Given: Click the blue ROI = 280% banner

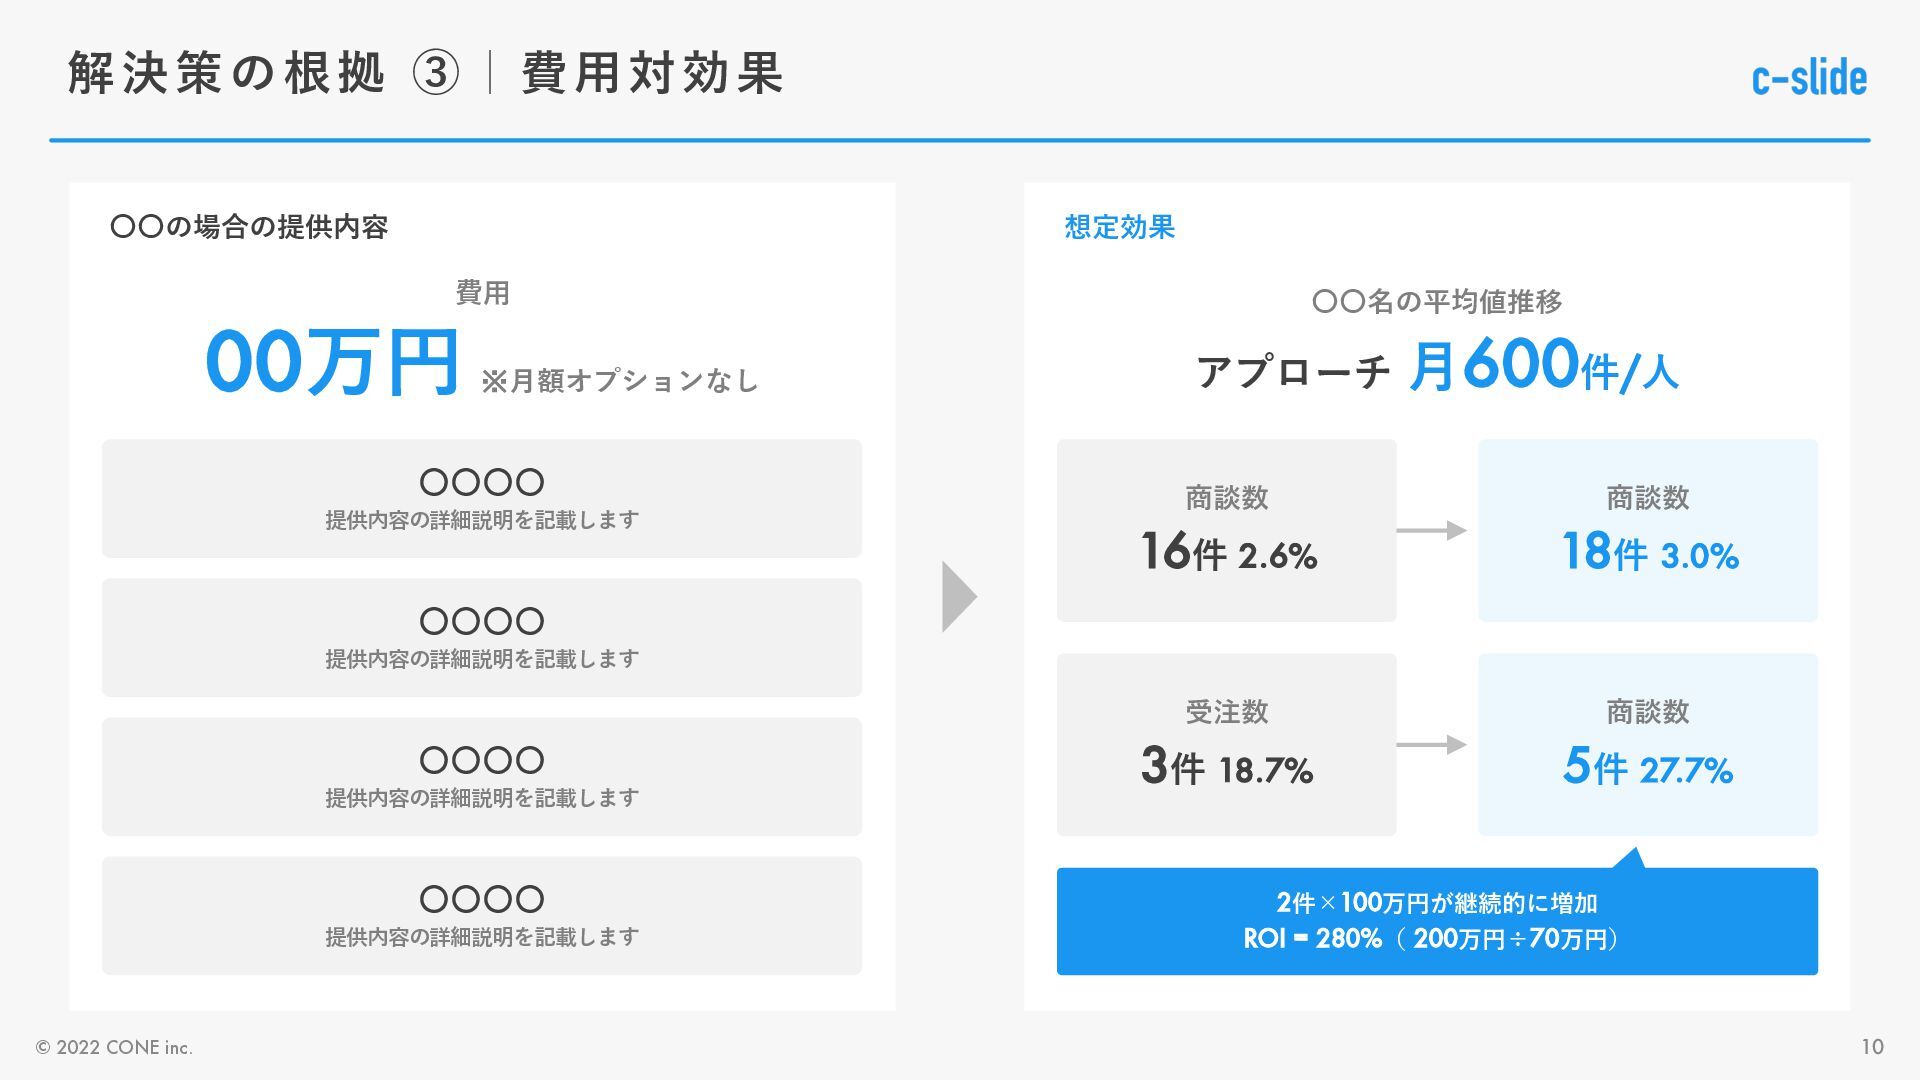Looking at the screenshot, I should tap(1437, 921).
